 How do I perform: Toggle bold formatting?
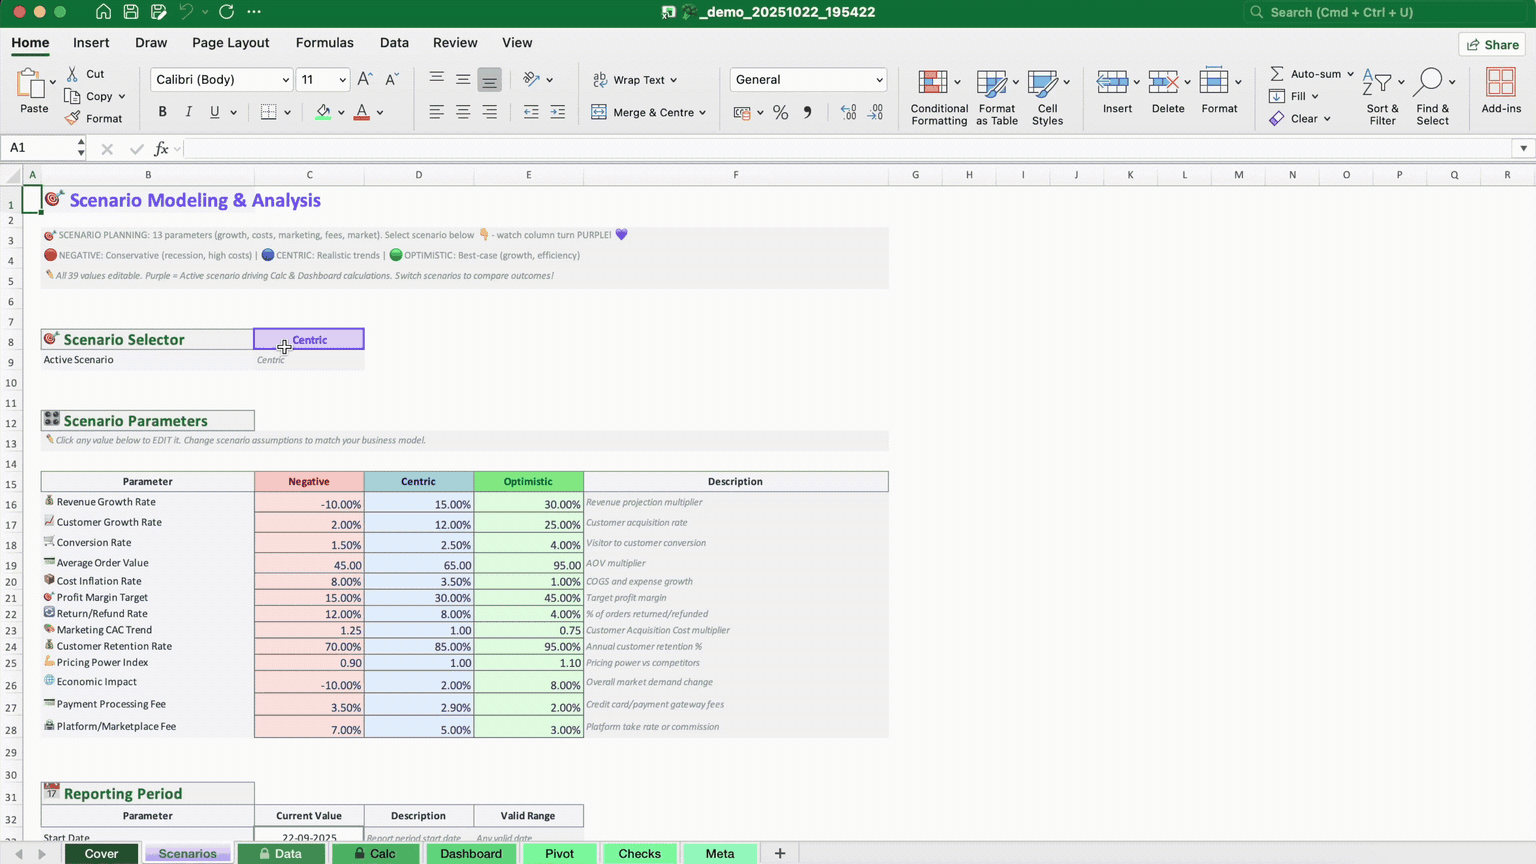[x=162, y=112]
